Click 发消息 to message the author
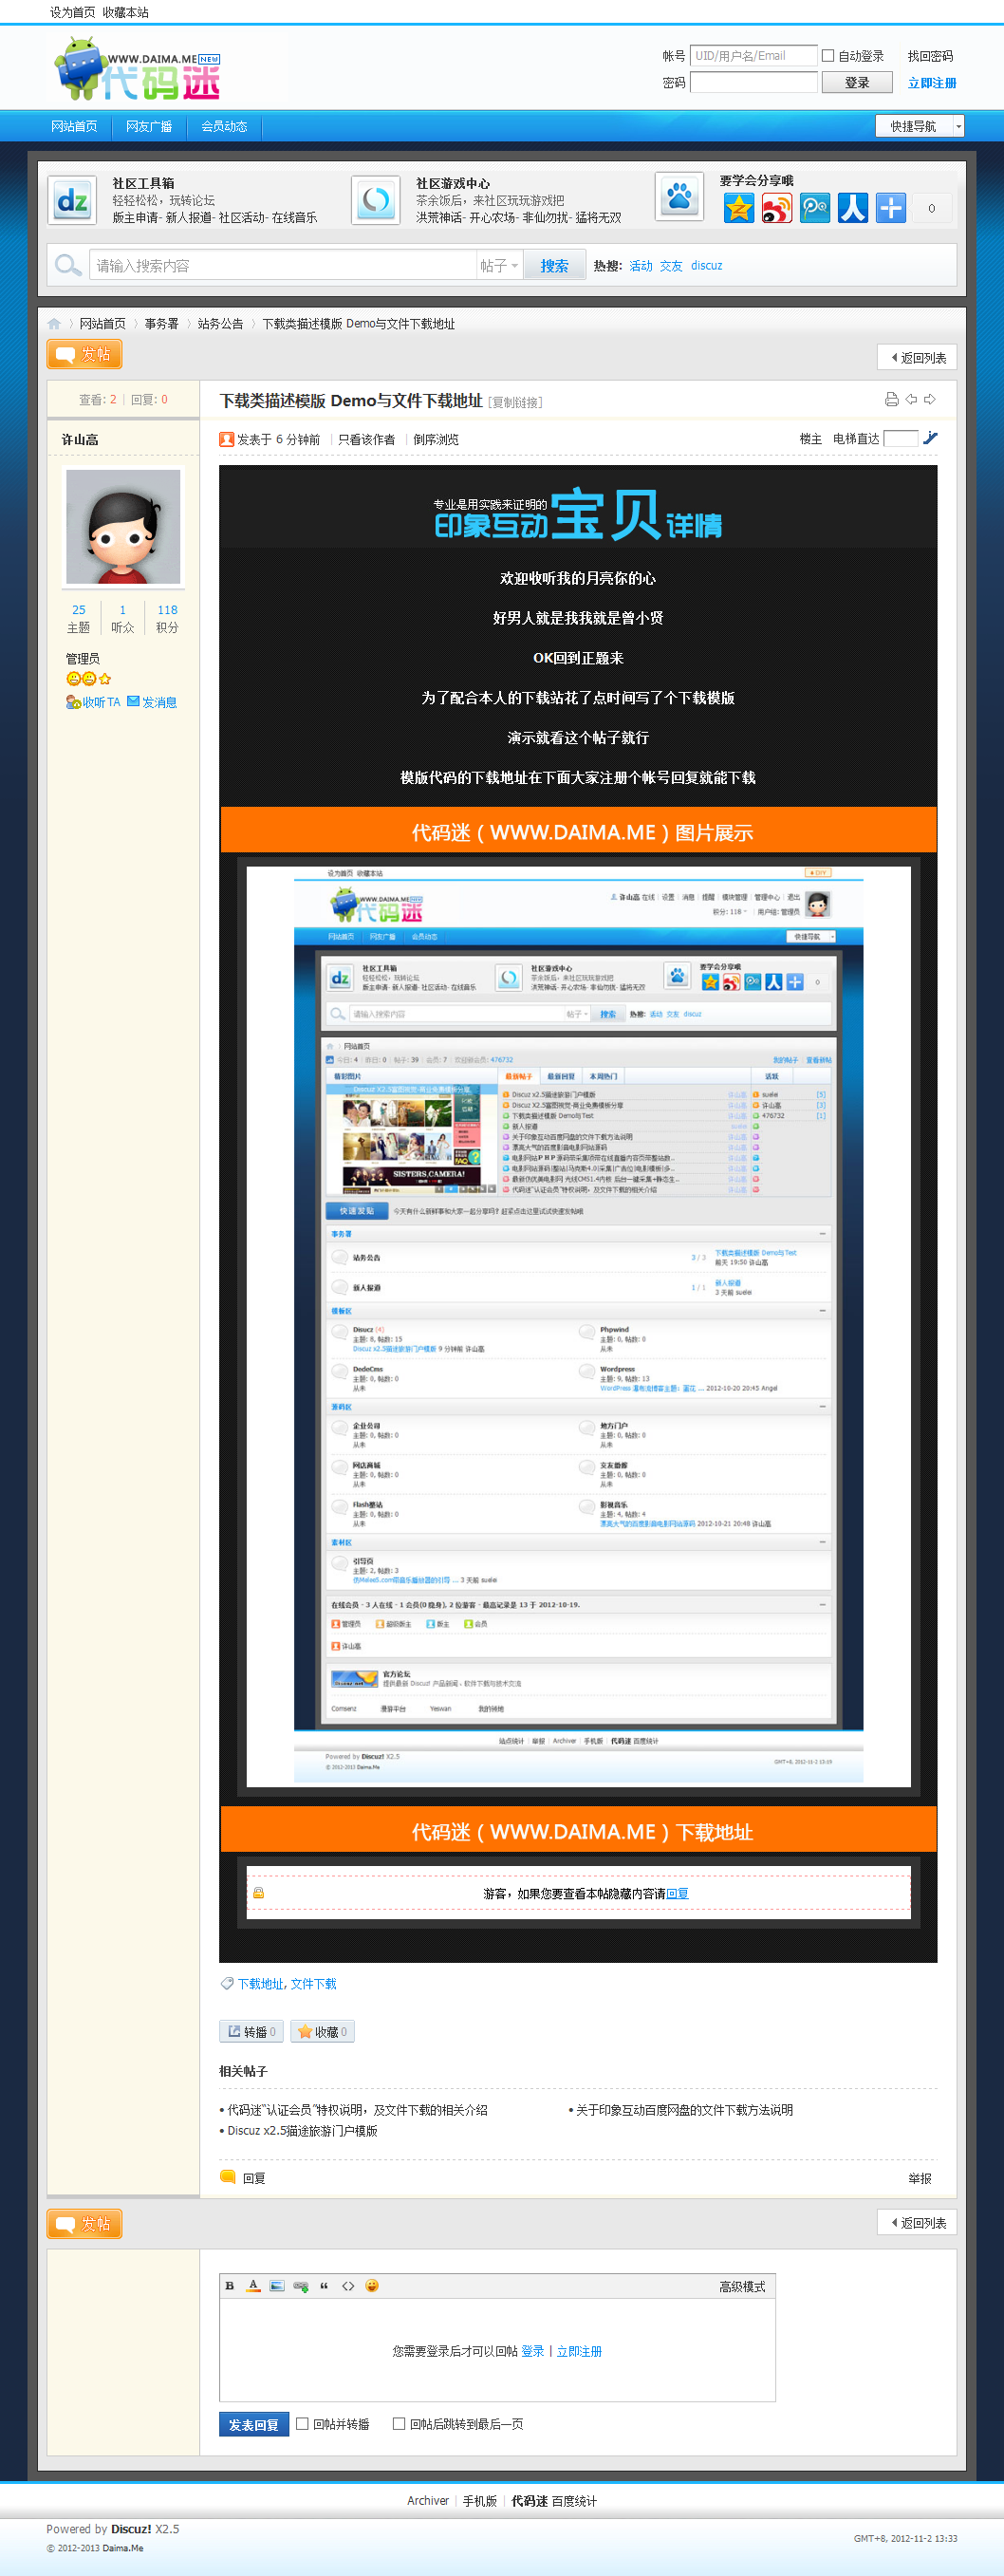The height and width of the screenshot is (2576, 1004). [x=152, y=702]
